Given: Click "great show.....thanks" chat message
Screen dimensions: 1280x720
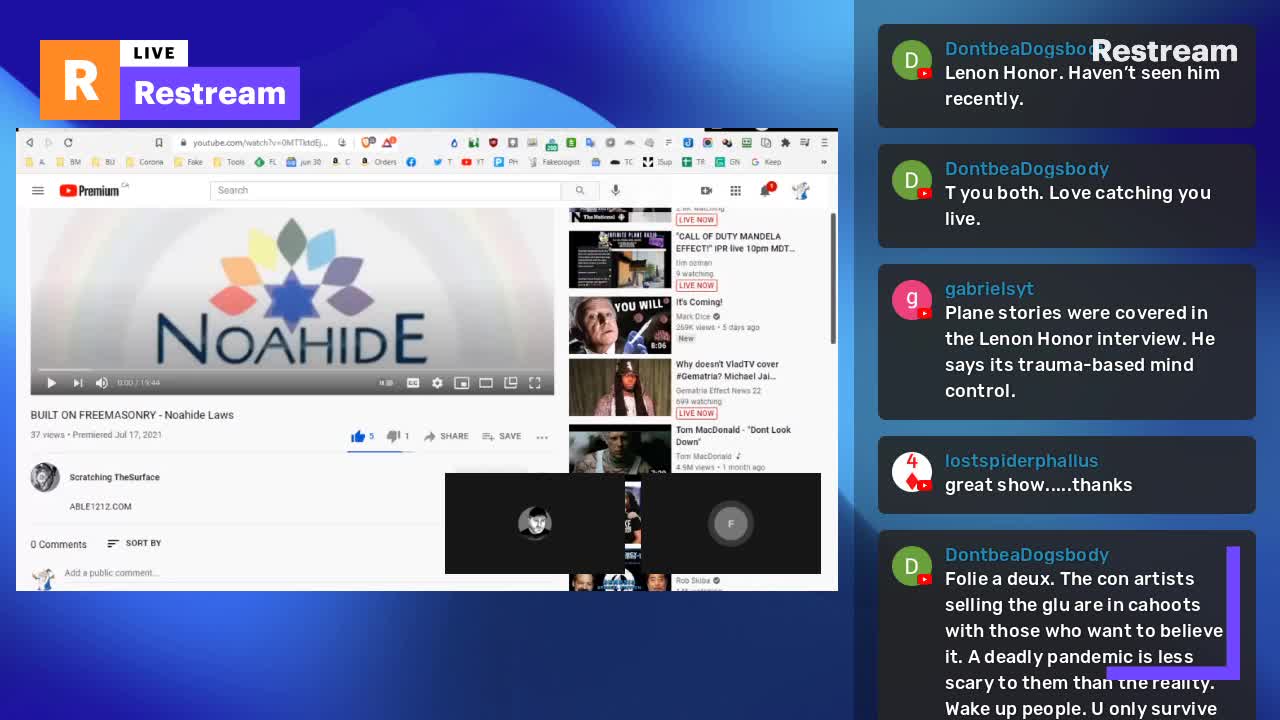Looking at the screenshot, I should point(1038,485).
